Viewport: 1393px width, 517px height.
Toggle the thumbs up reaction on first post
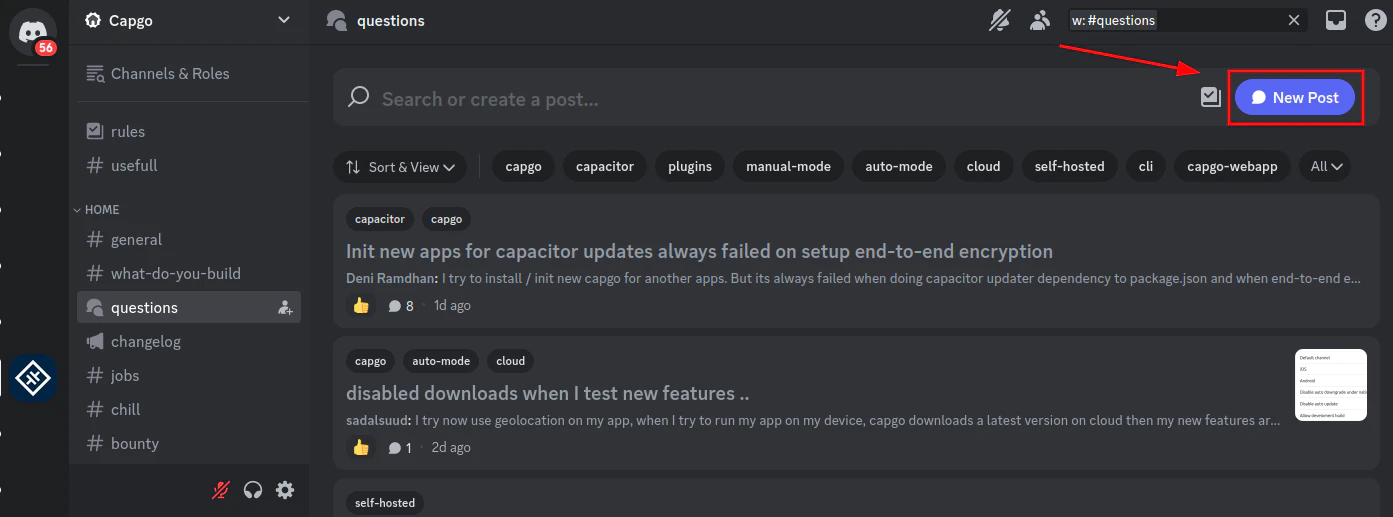point(361,306)
